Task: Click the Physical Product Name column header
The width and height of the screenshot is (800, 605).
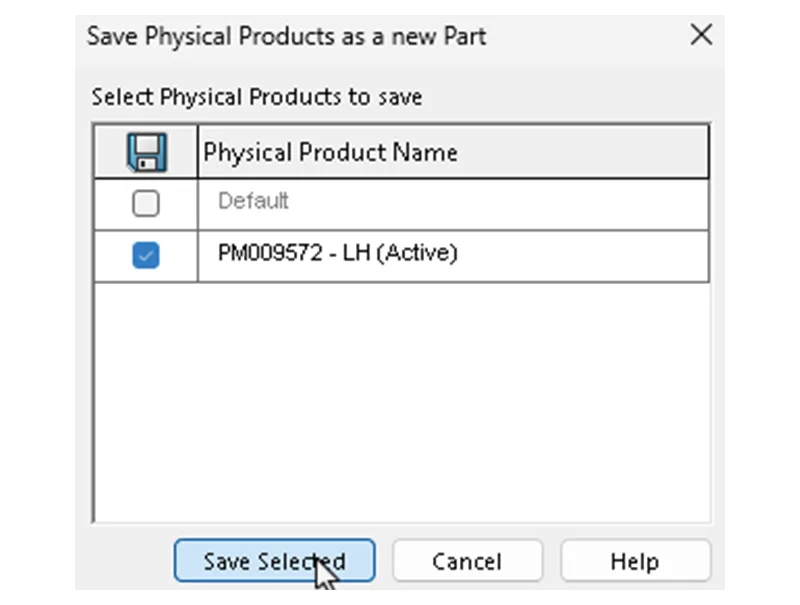Action: (x=330, y=153)
